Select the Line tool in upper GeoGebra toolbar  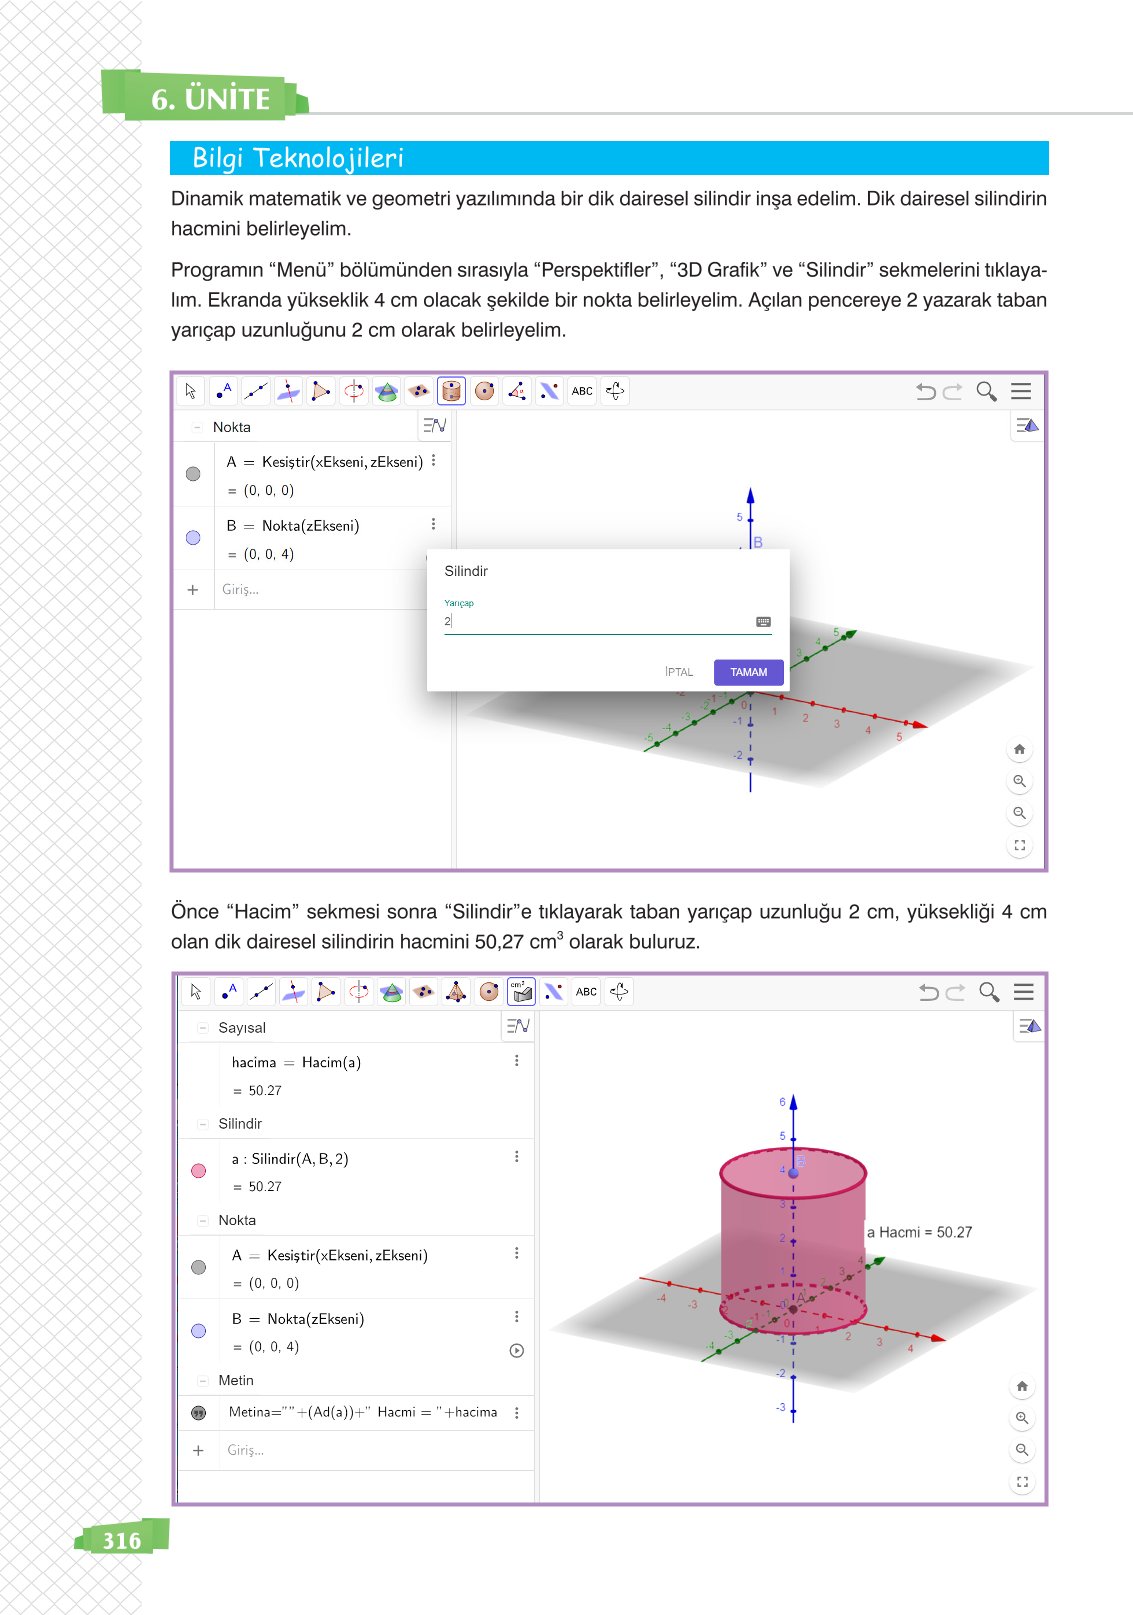[x=256, y=391]
